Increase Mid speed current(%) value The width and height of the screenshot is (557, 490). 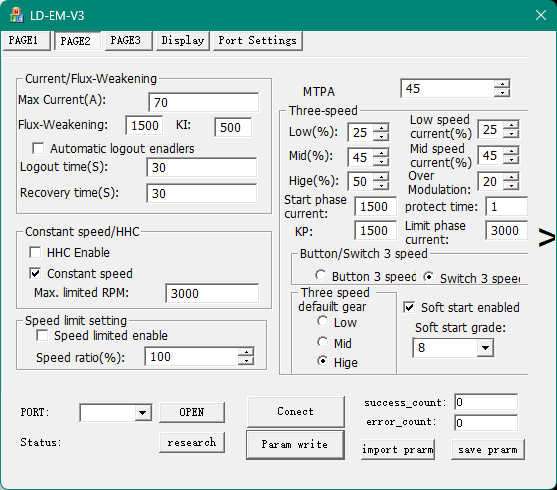click(x=511, y=151)
